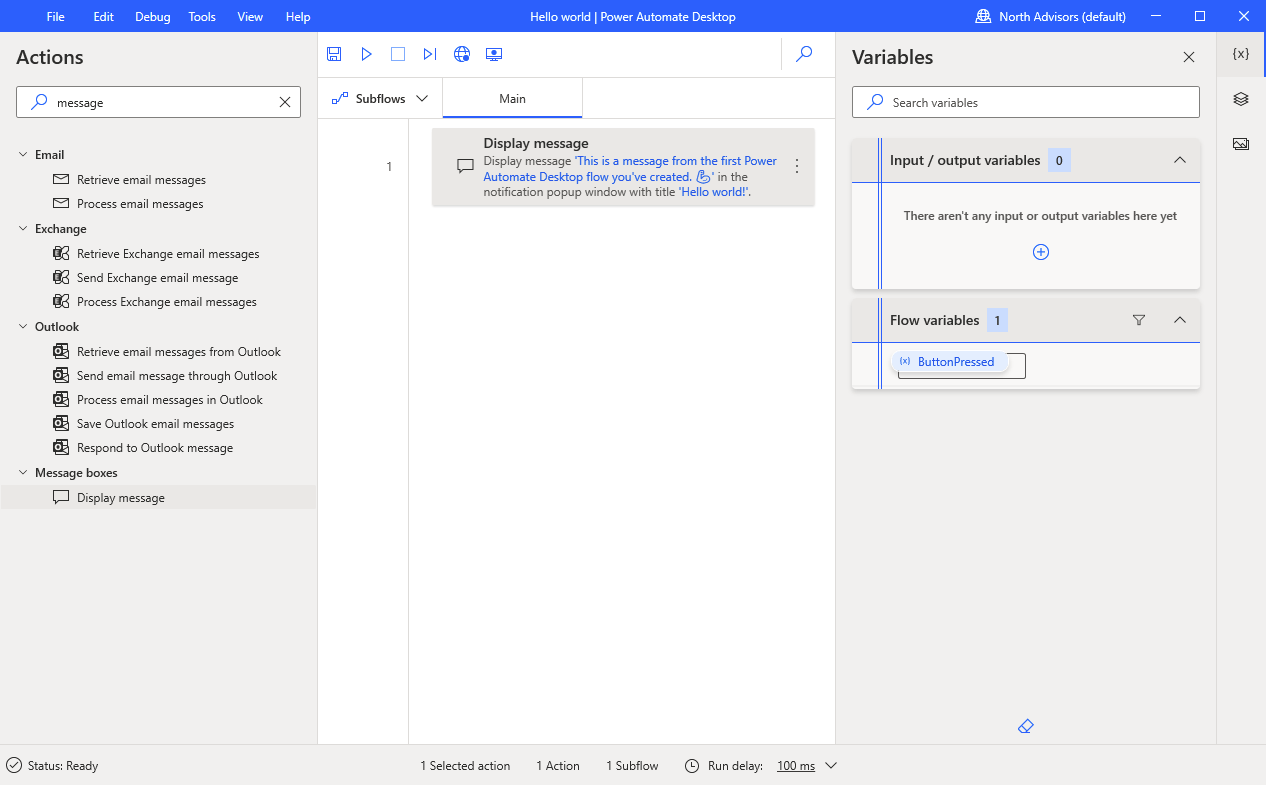The width and height of the screenshot is (1266, 785).
Task: Run the flow with the play icon
Action: click(367, 55)
